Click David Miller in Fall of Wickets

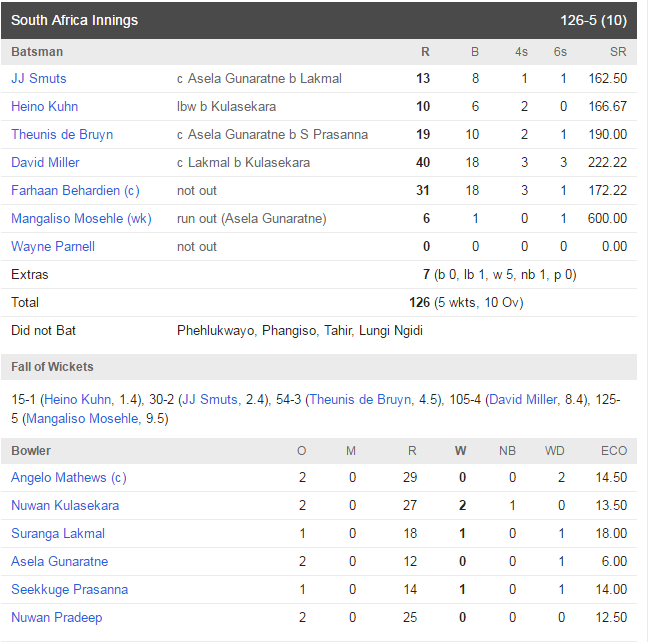coord(522,400)
